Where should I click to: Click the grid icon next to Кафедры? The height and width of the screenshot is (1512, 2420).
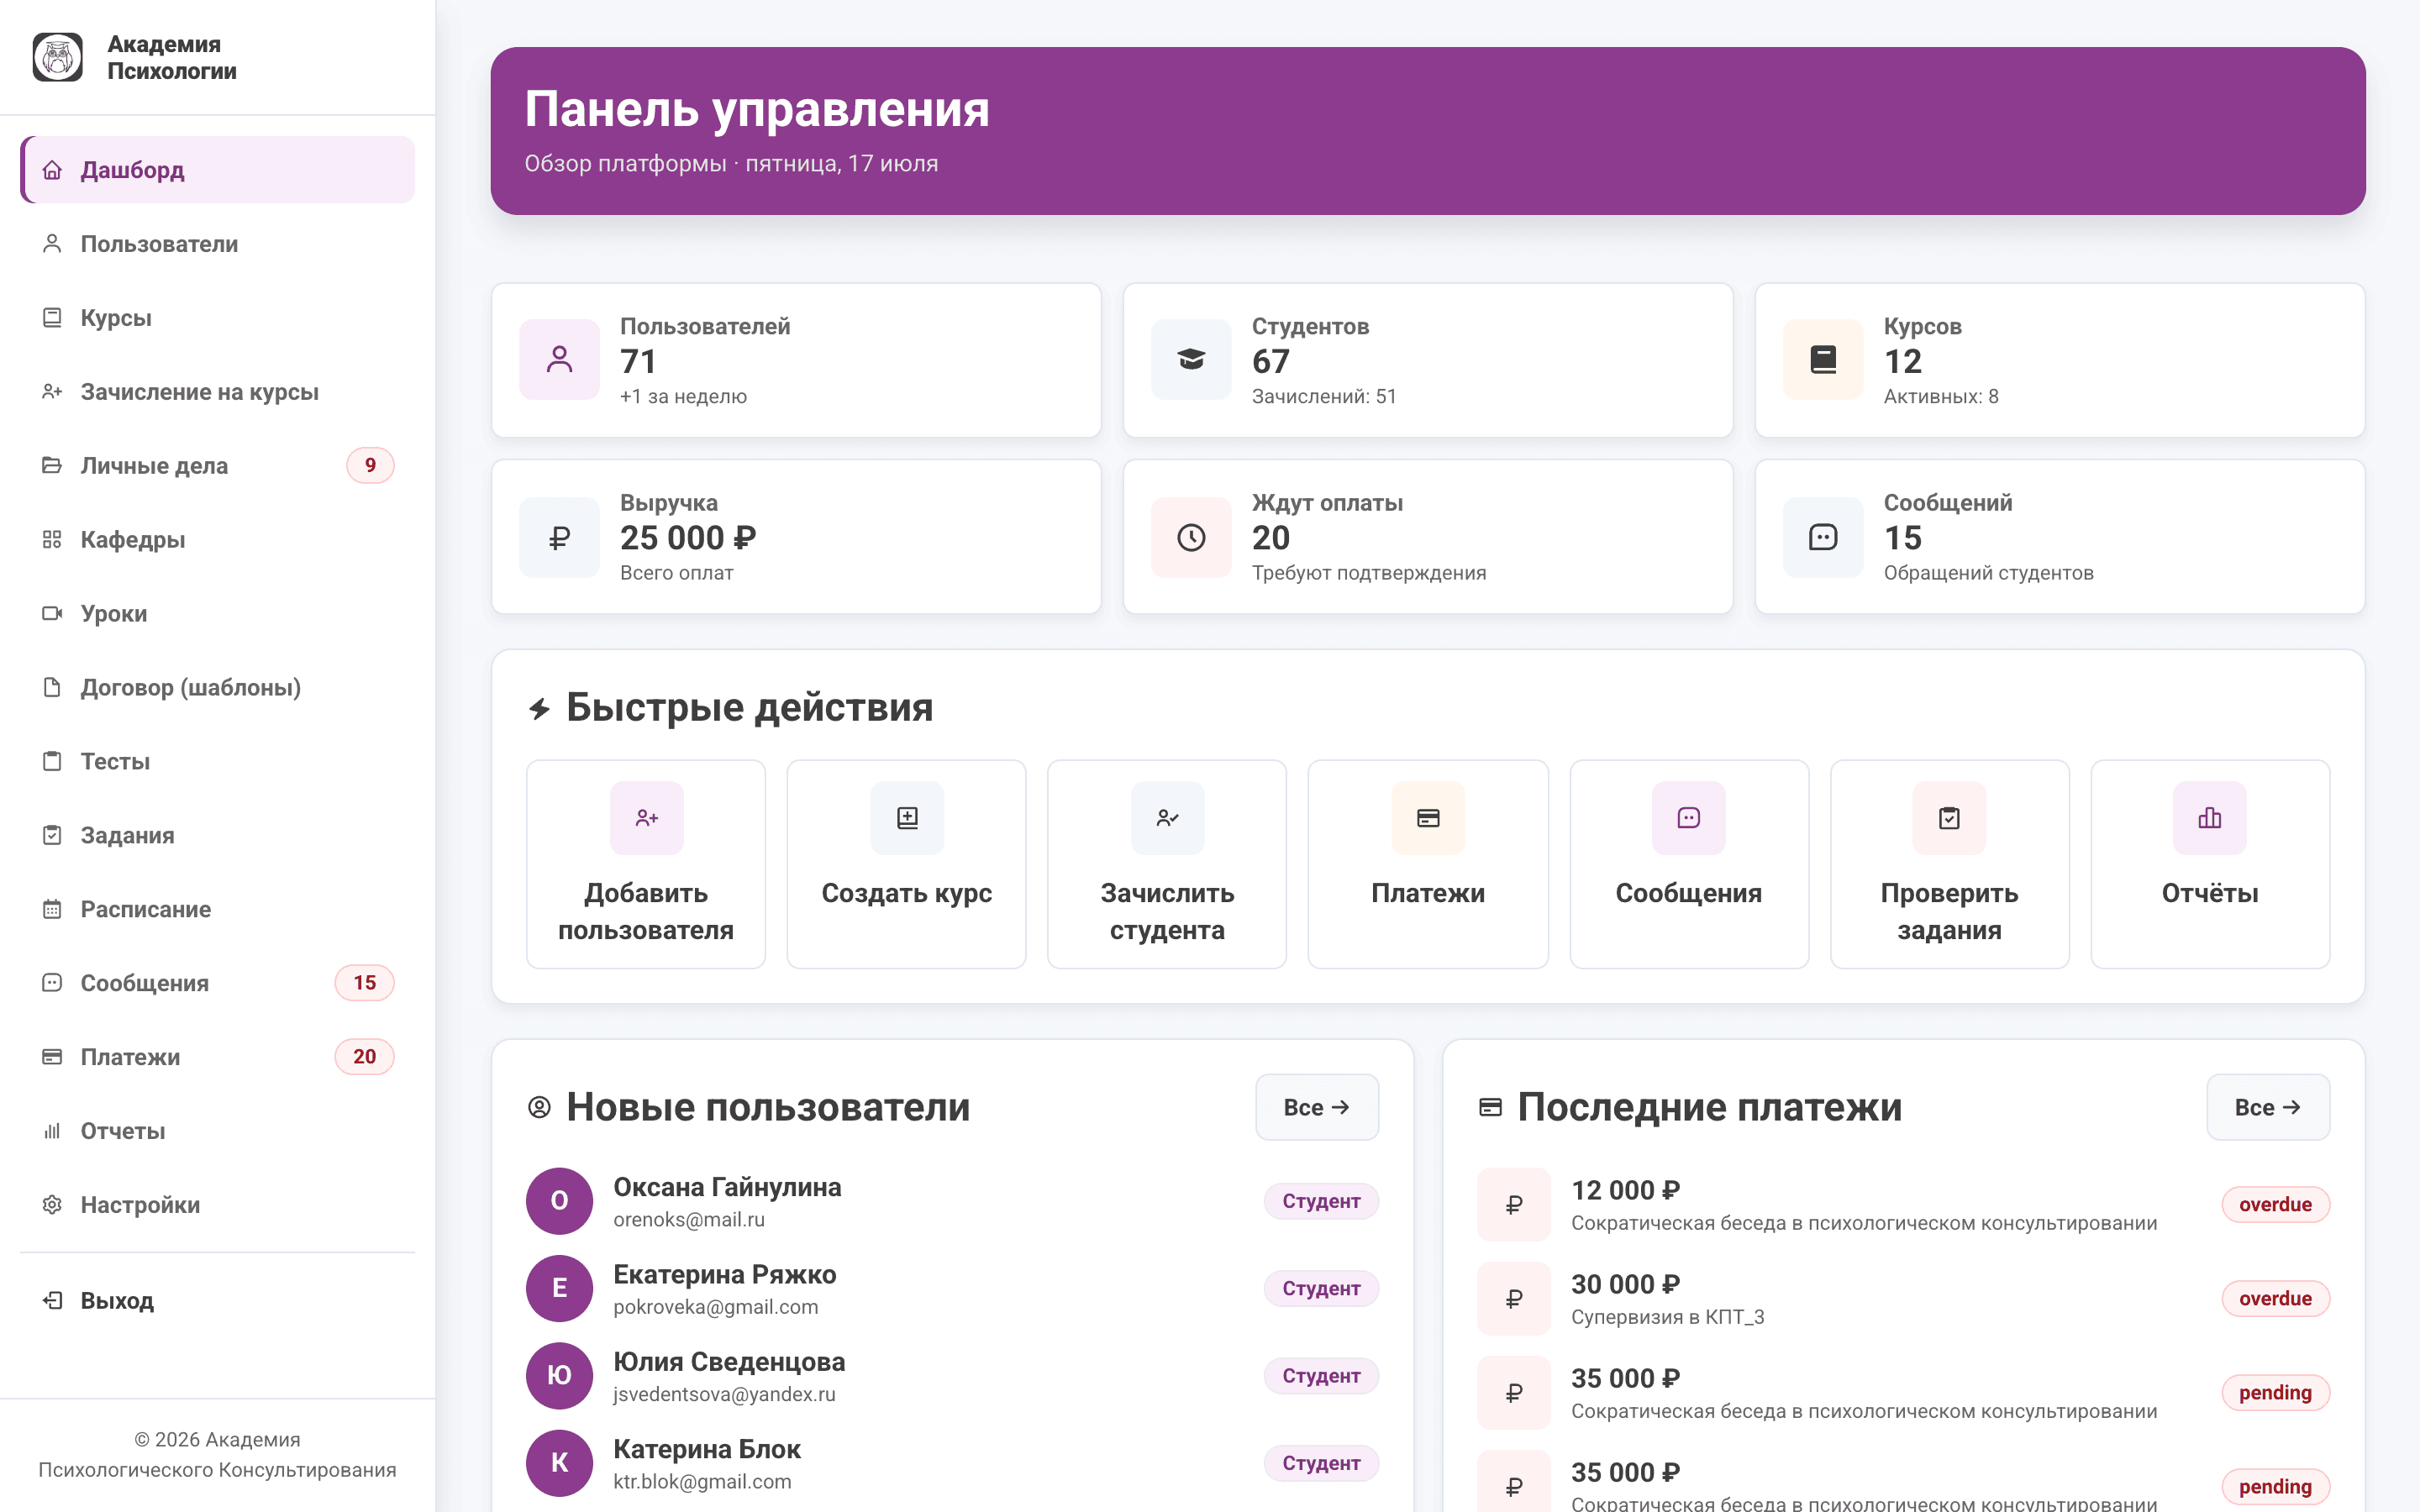tap(52, 540)
